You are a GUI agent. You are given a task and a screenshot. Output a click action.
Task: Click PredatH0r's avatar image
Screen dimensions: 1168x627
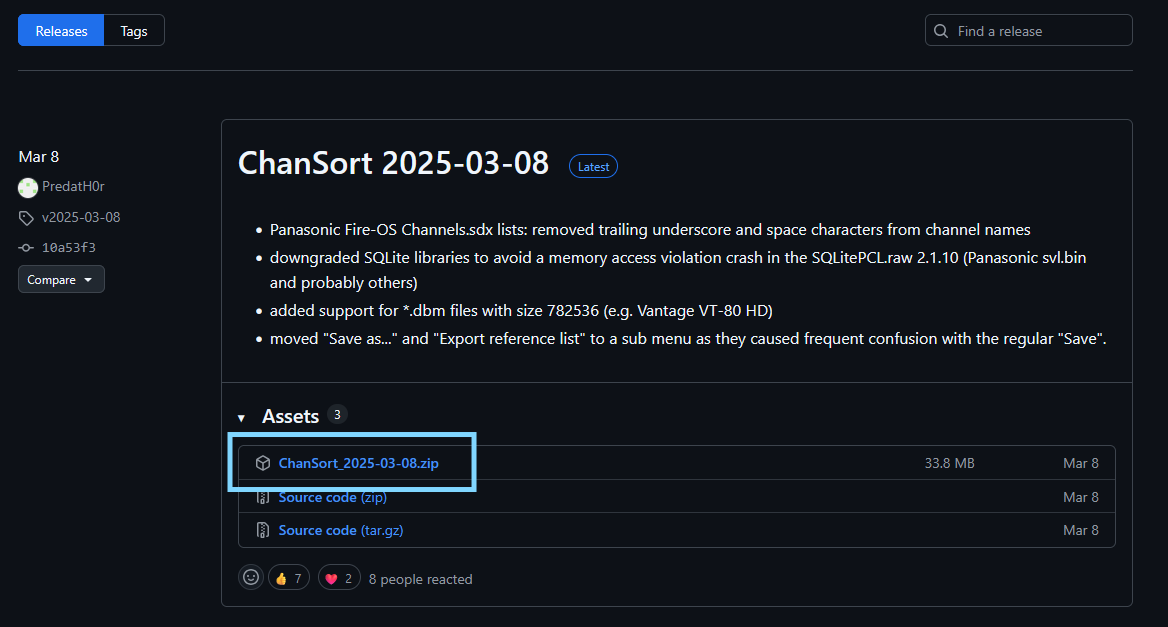[28, 188]
